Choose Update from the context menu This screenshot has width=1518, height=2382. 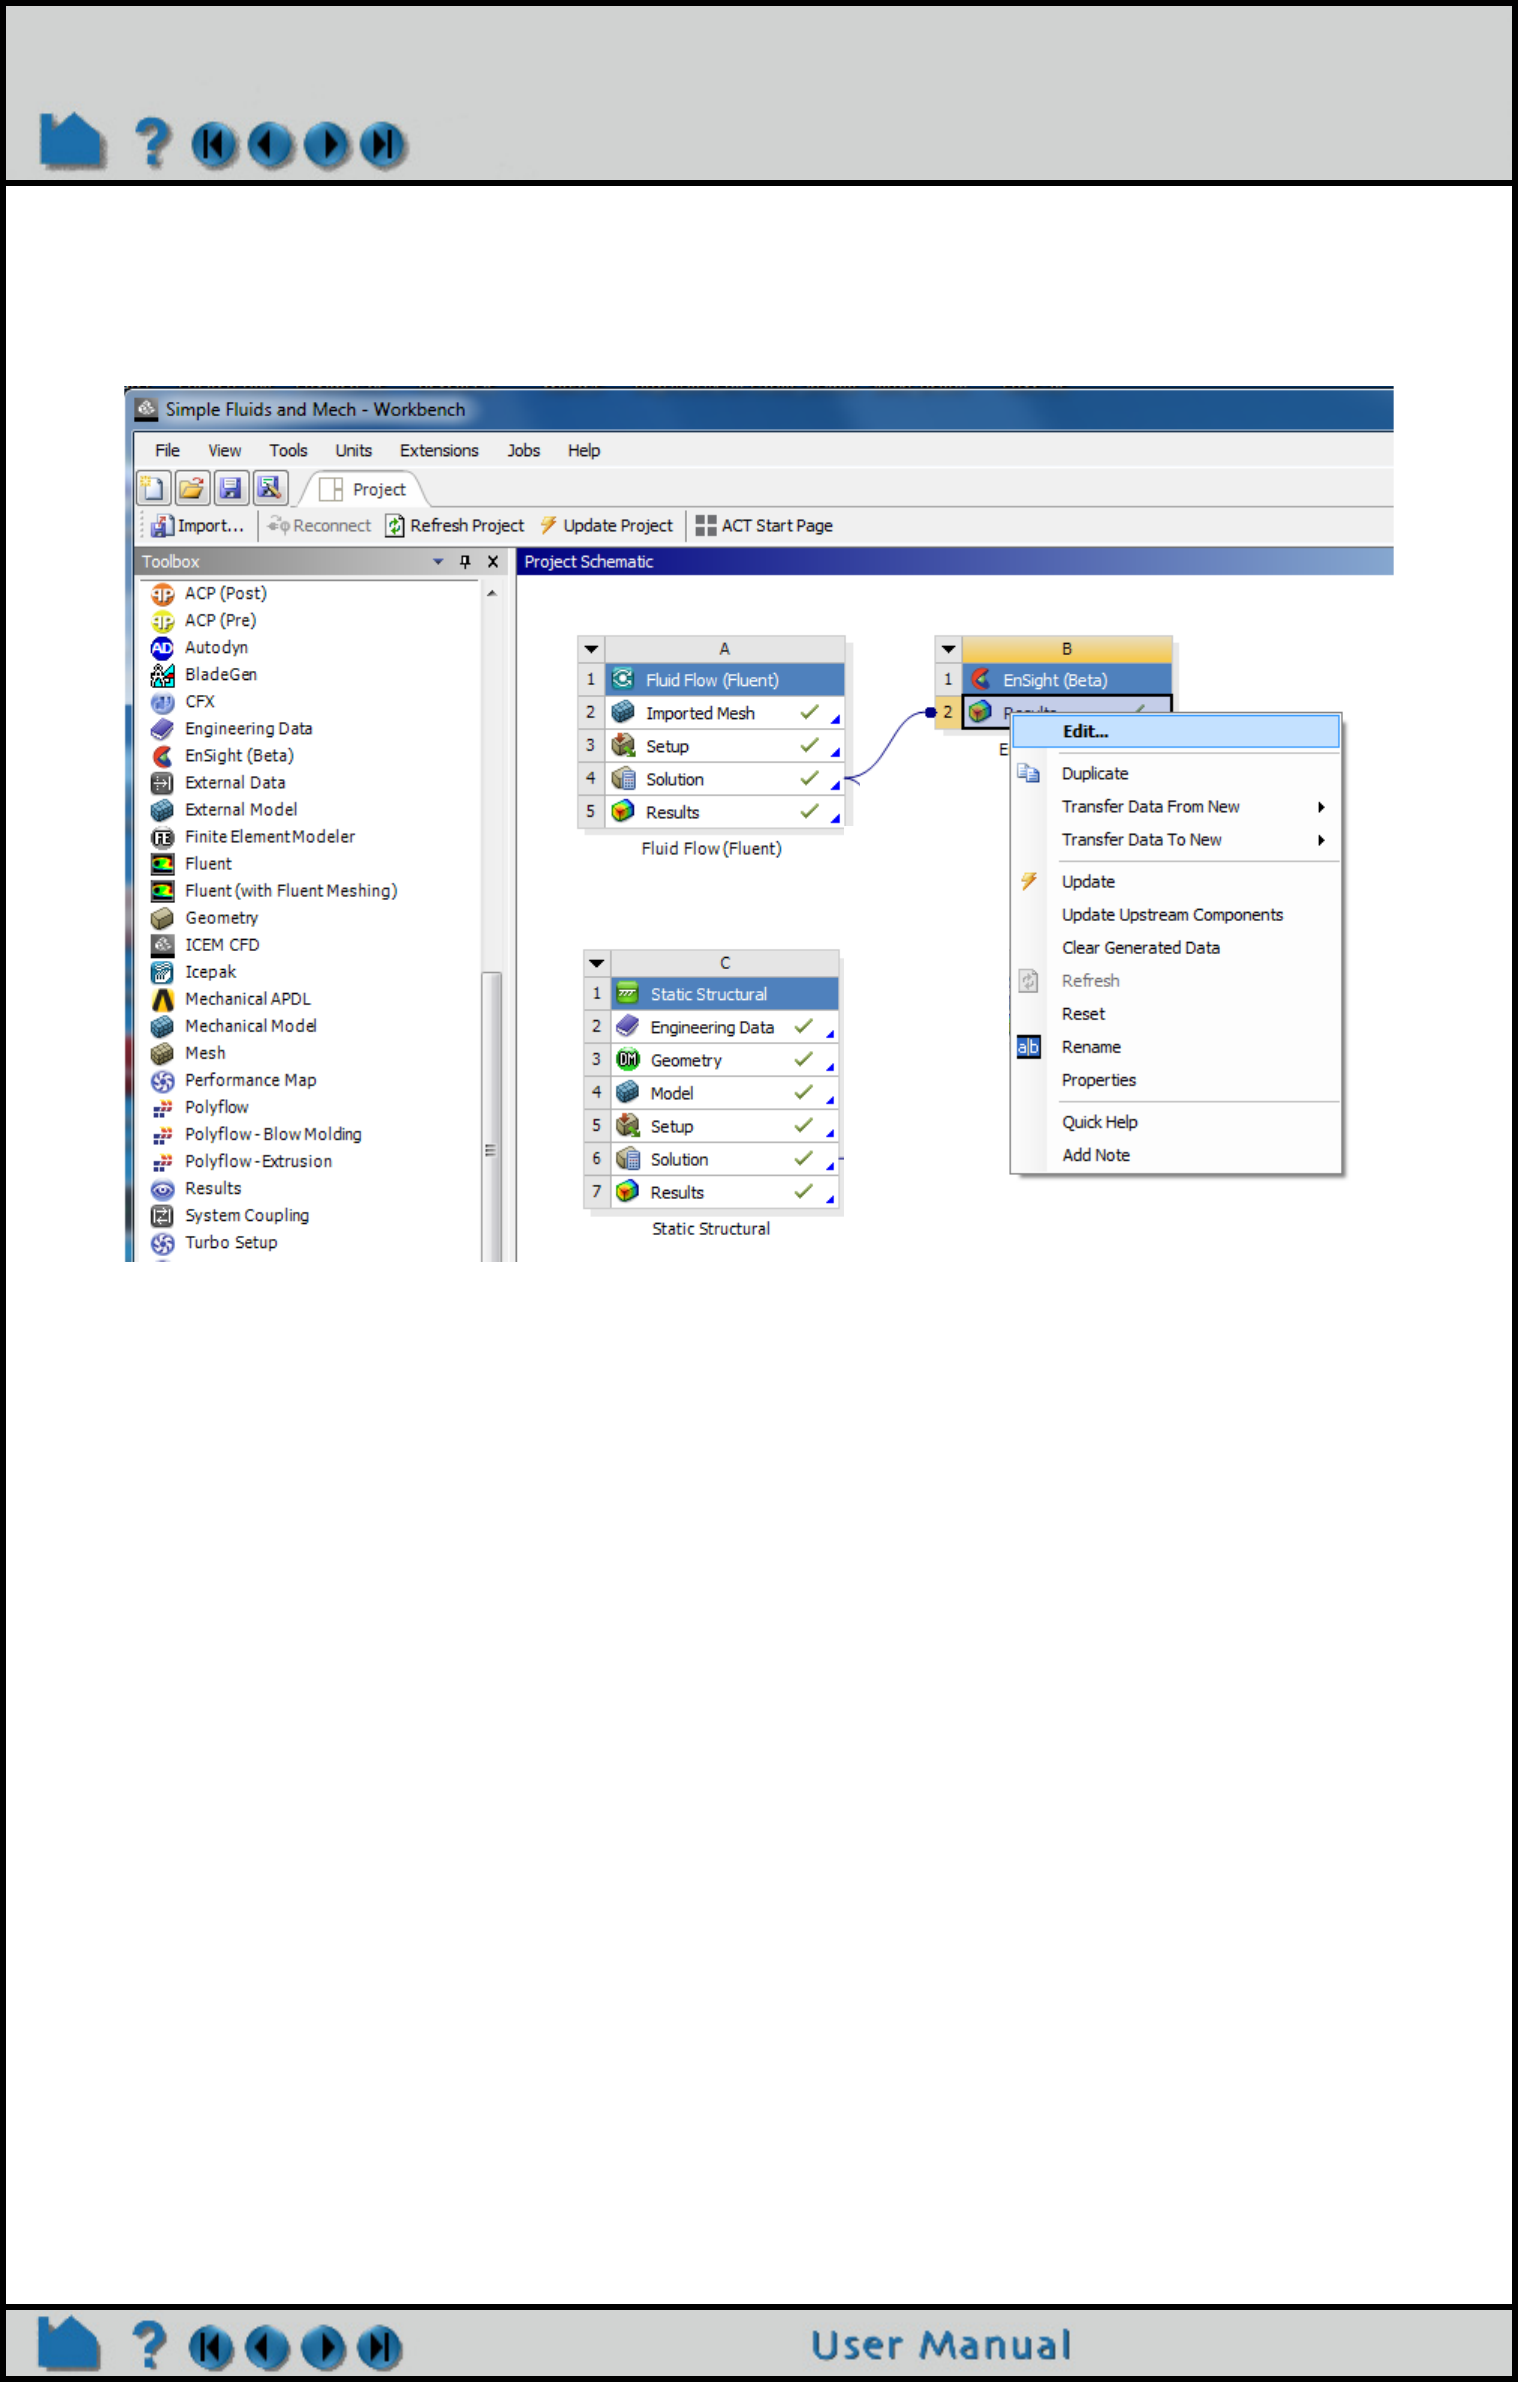point(1176,882)
